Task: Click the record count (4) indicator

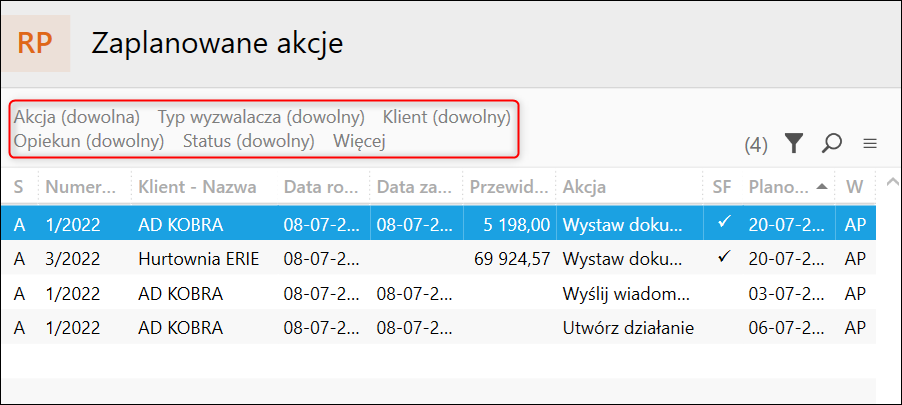Action: (756, 145)
